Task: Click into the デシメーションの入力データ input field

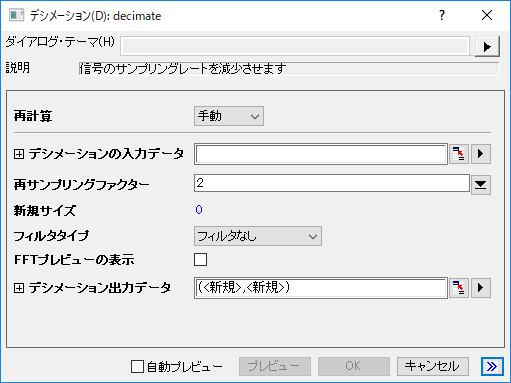Action: 321,154
